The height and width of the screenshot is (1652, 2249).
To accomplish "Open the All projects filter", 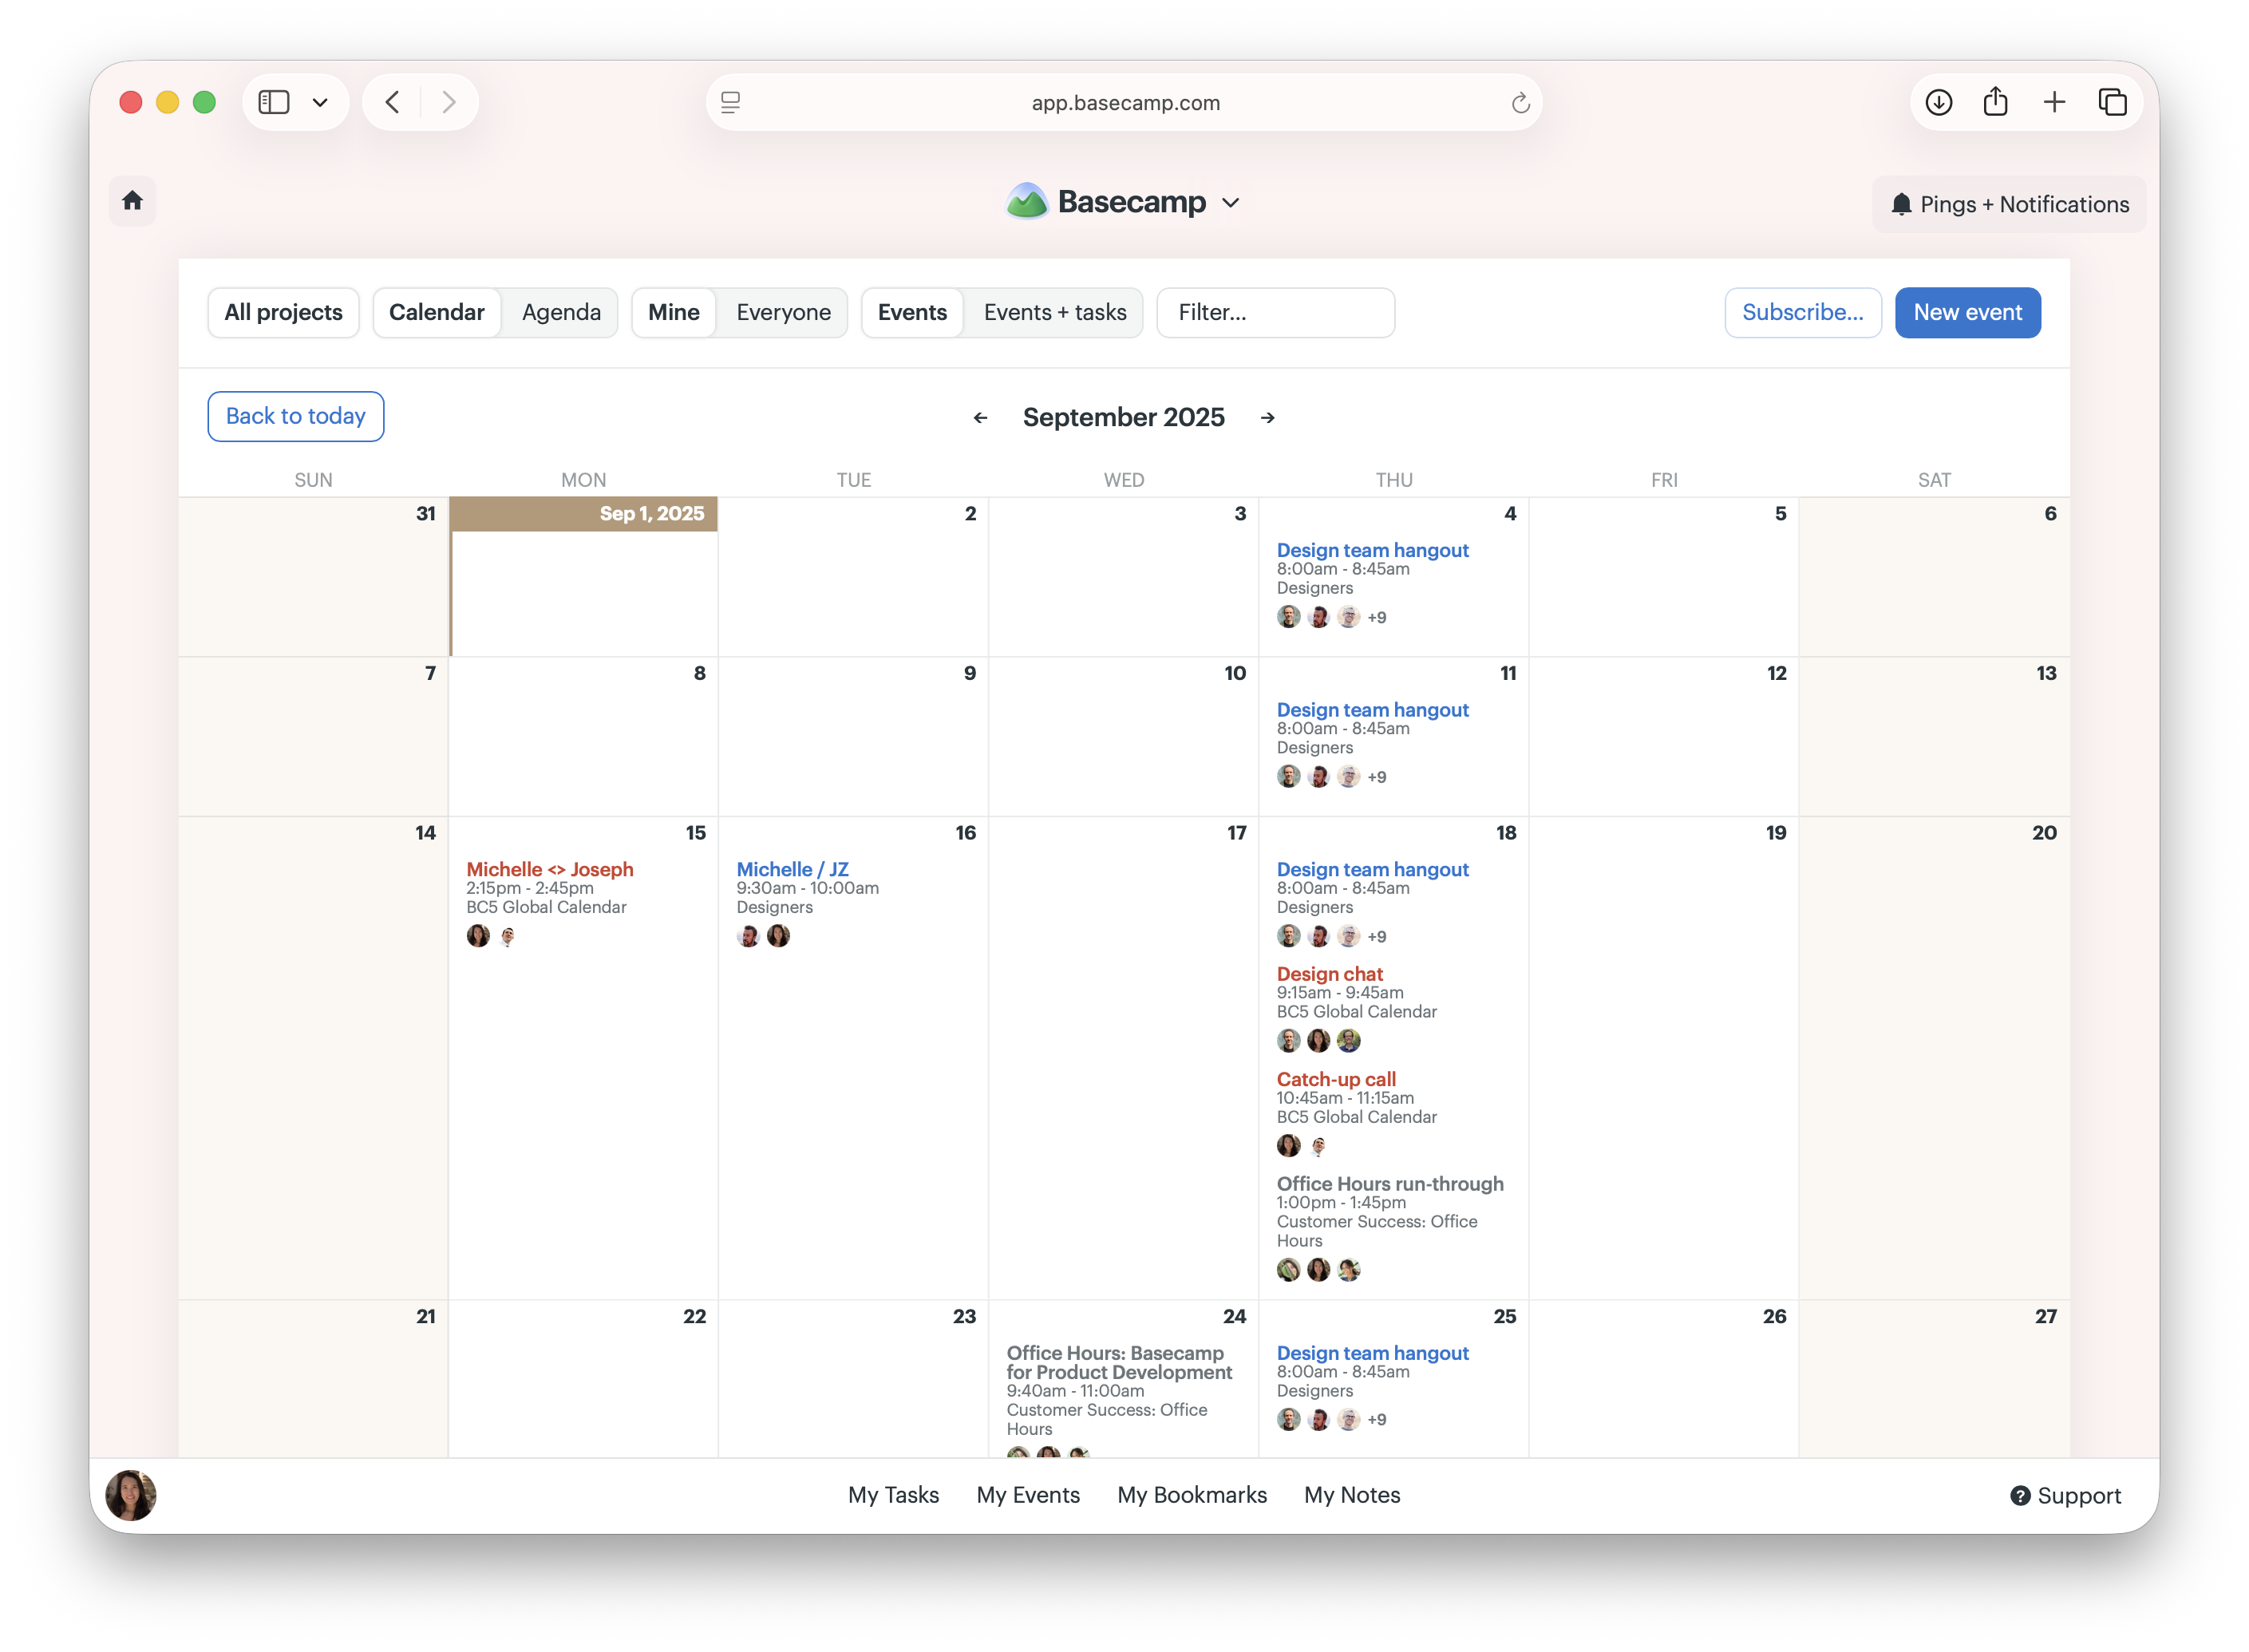I will tap(283, 312).
